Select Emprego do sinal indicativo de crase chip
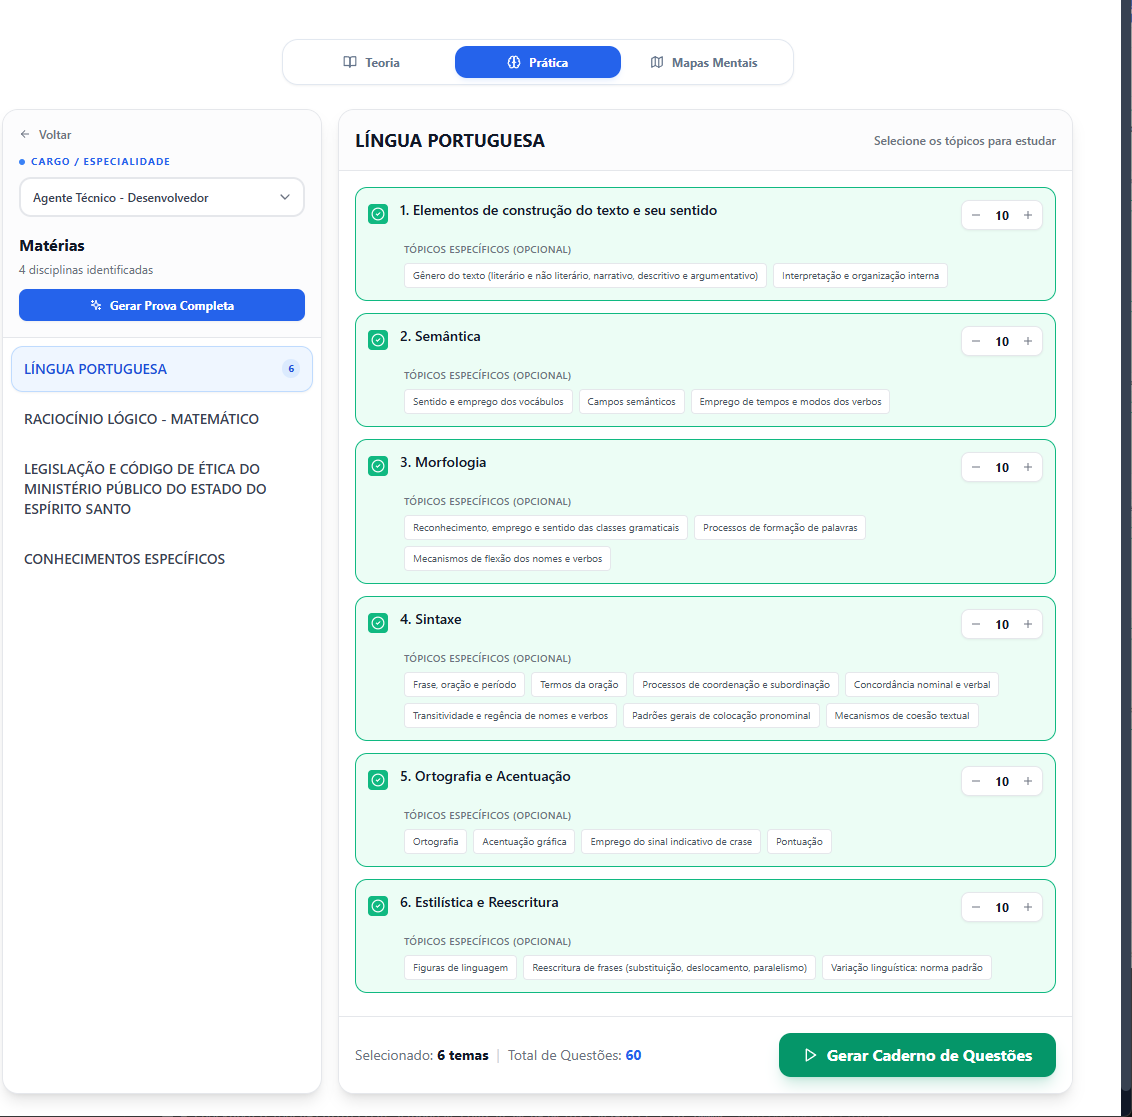The height and width of the screenshot is (1117, 1132). click(671, 842)
